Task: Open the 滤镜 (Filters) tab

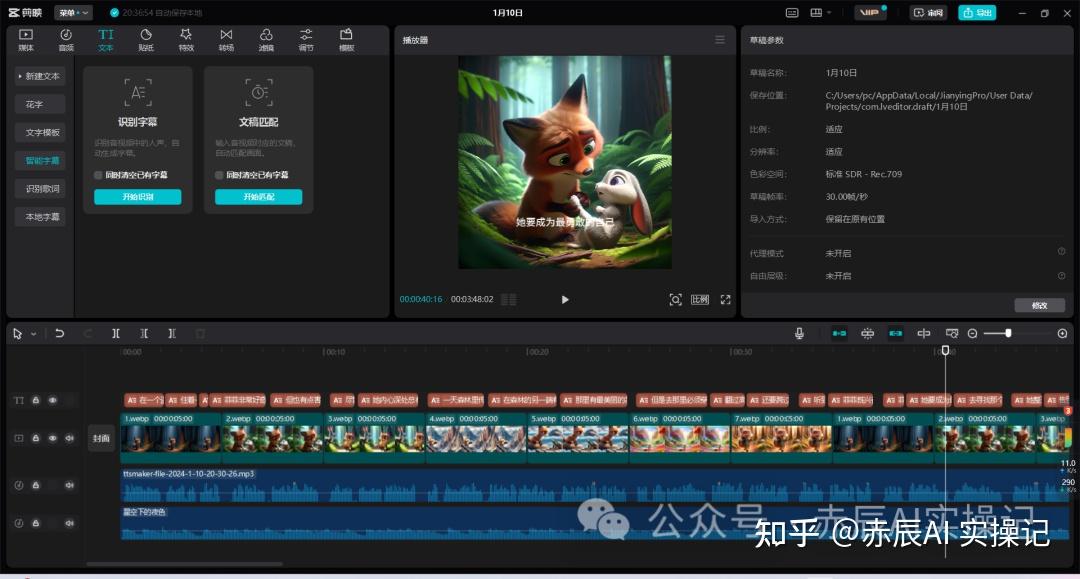Action: [266, 40]
